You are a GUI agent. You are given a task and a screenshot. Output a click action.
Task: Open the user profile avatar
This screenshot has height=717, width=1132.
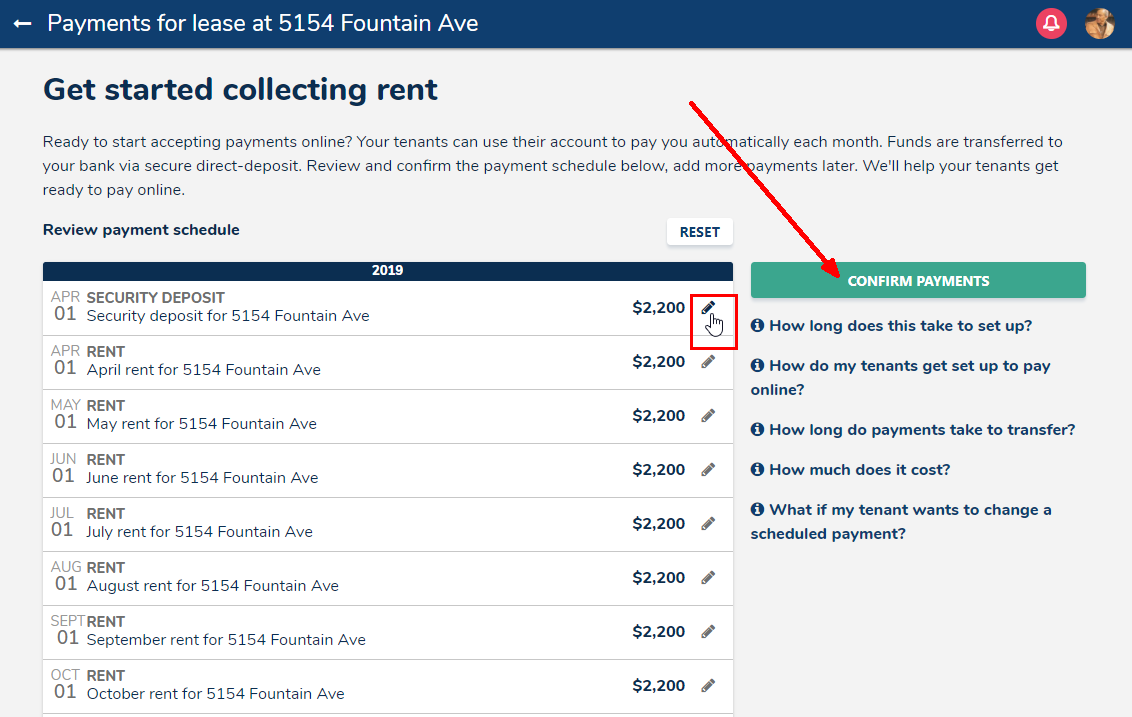[1100, 23]
